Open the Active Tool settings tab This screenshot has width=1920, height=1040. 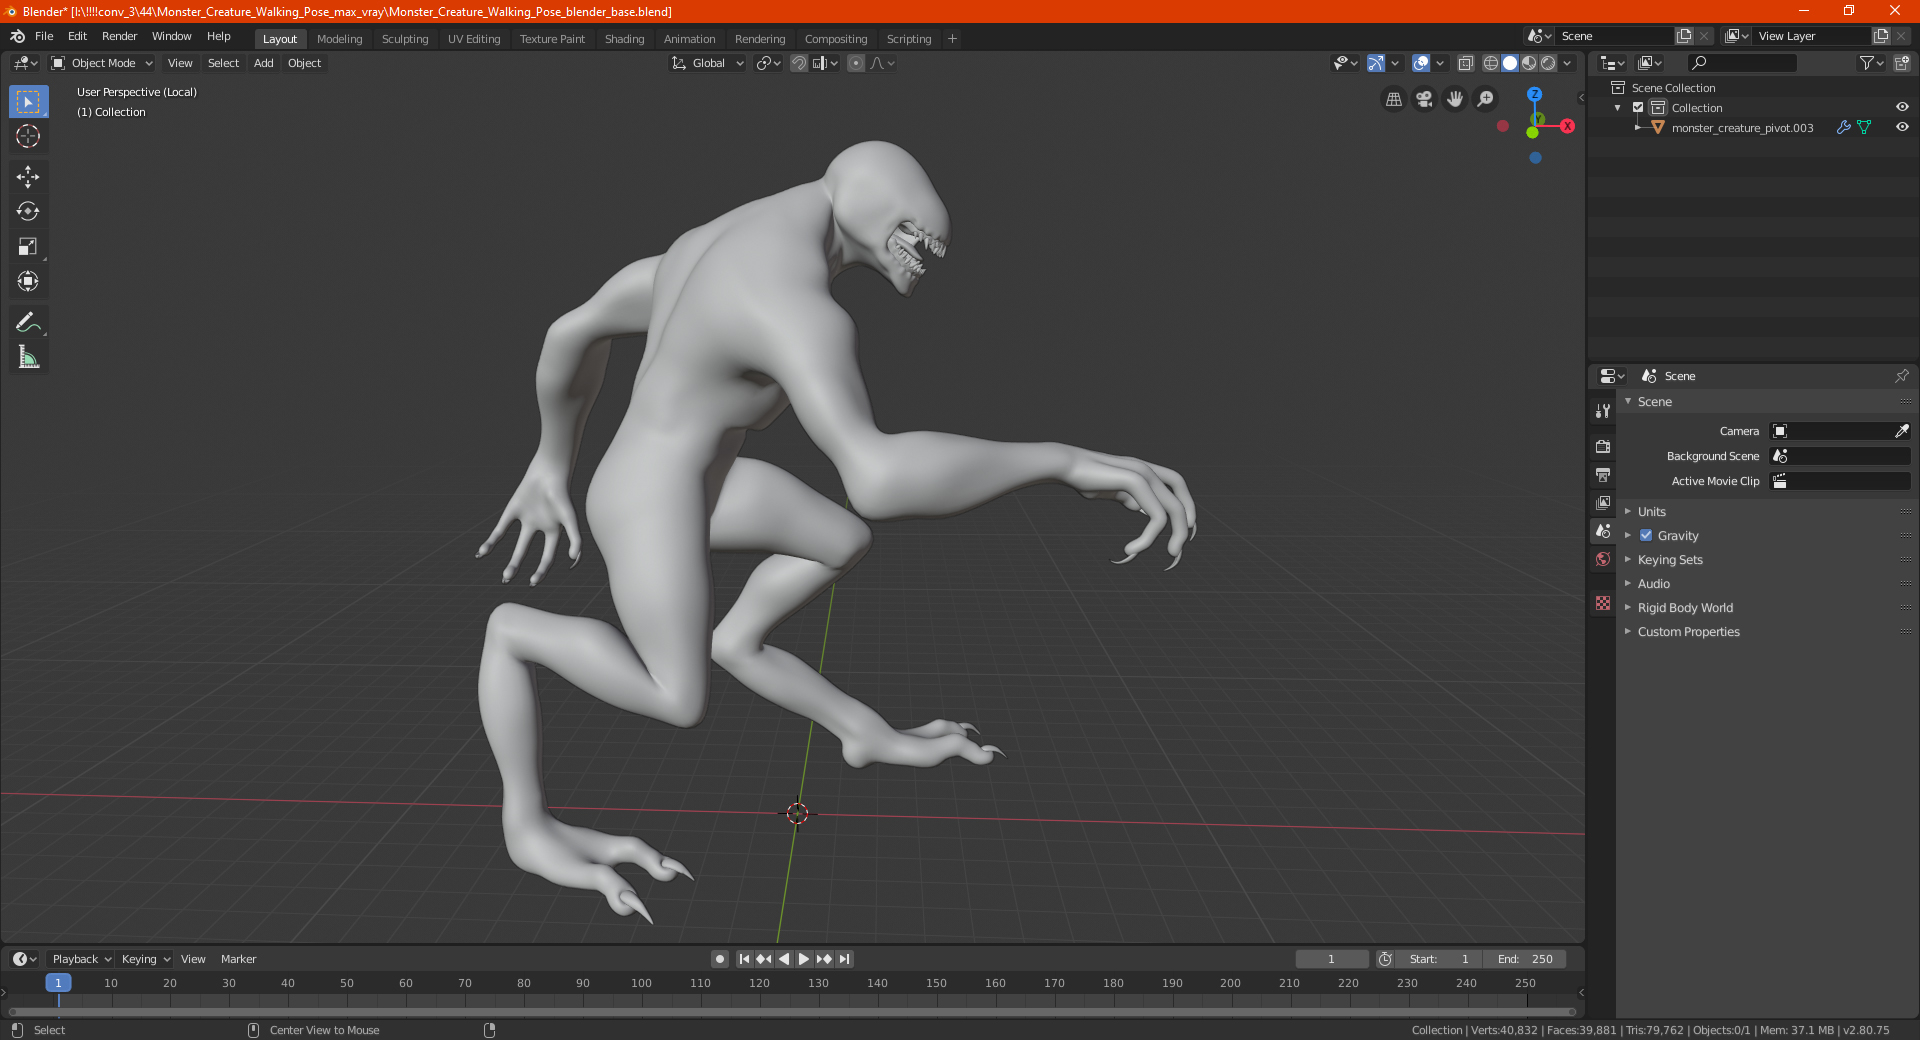click(x=1603, y=411)
